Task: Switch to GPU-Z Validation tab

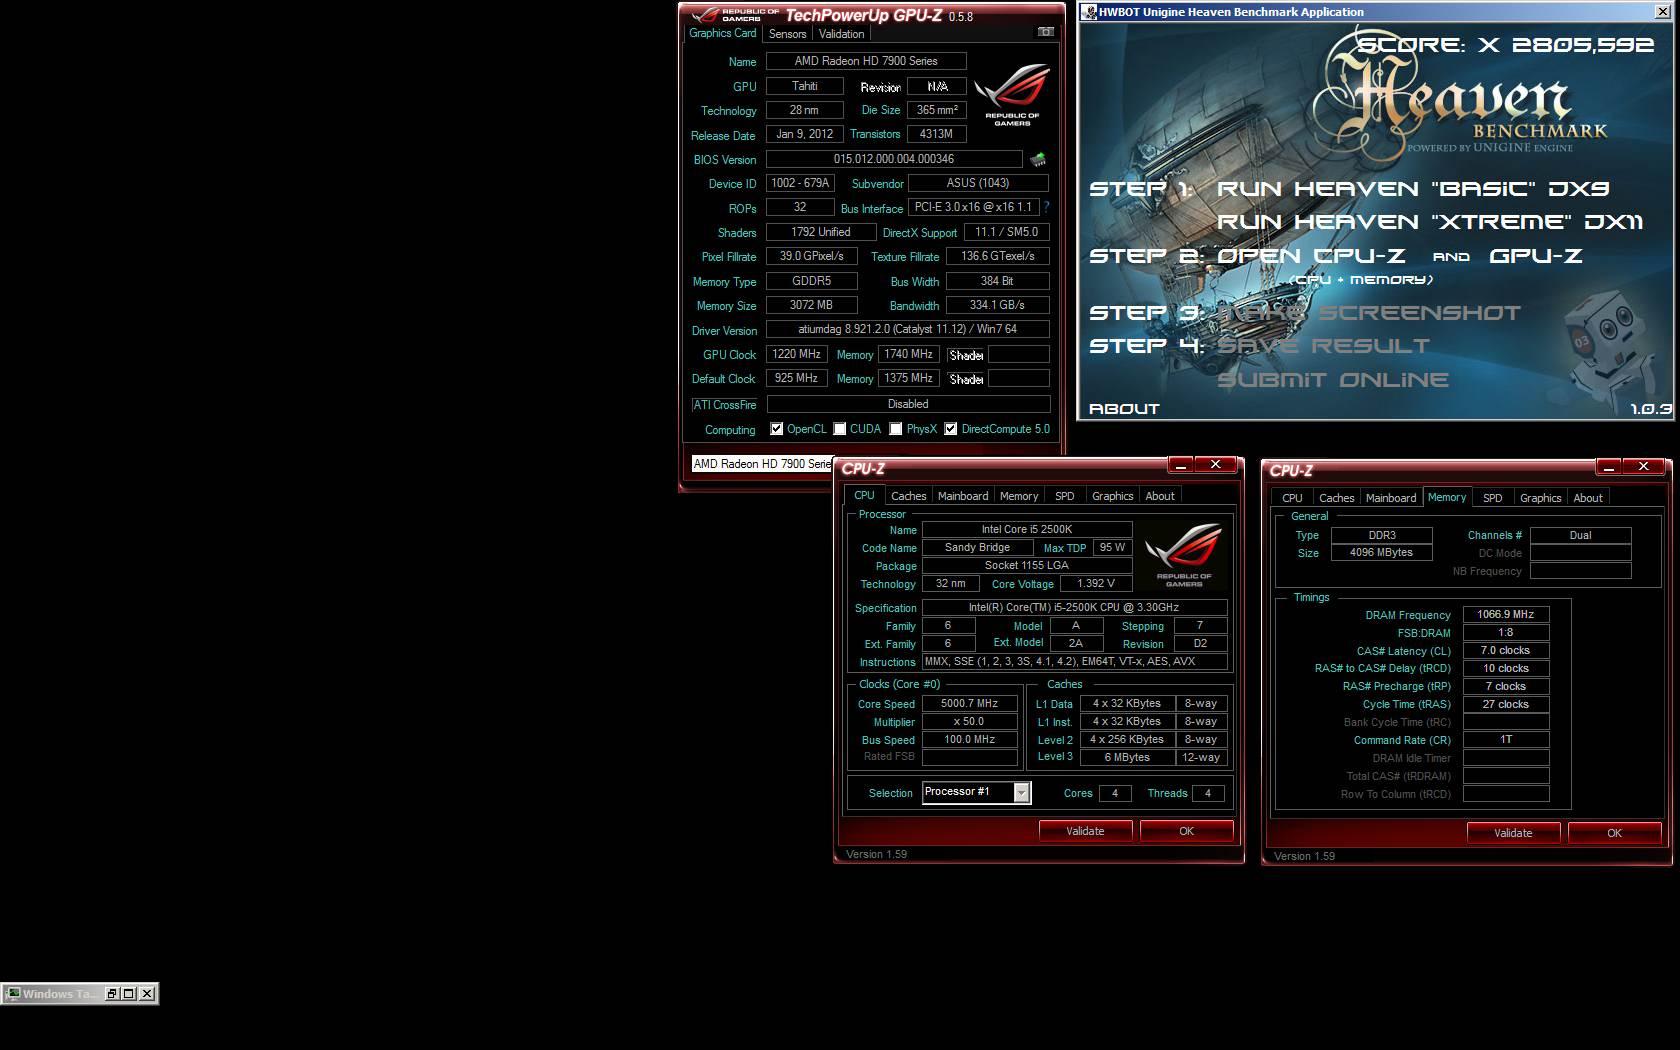Action: pyautogui.click(x=841, y=34)
